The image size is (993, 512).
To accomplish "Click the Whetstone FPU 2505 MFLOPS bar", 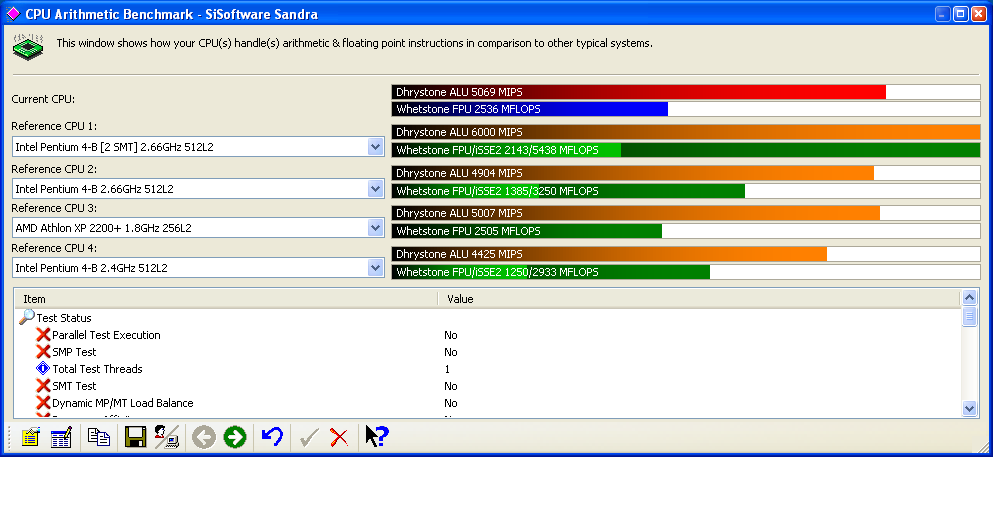I will 686,231.
